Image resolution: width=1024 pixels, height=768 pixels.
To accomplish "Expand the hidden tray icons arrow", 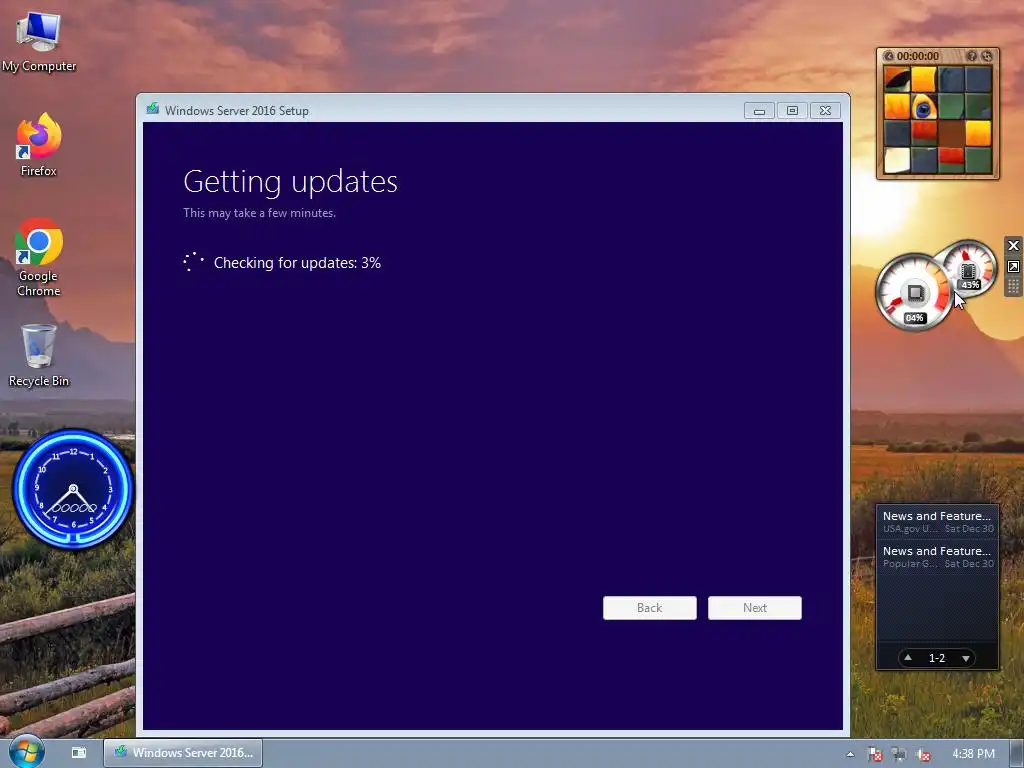I will [850, 754].
